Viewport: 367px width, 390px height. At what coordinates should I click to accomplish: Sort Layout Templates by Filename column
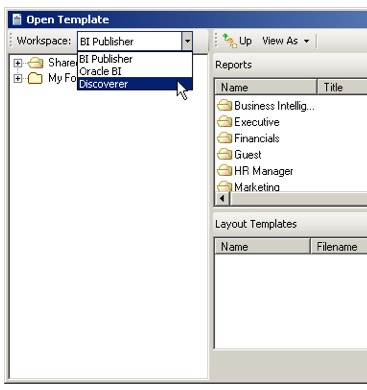click(339, 247)
